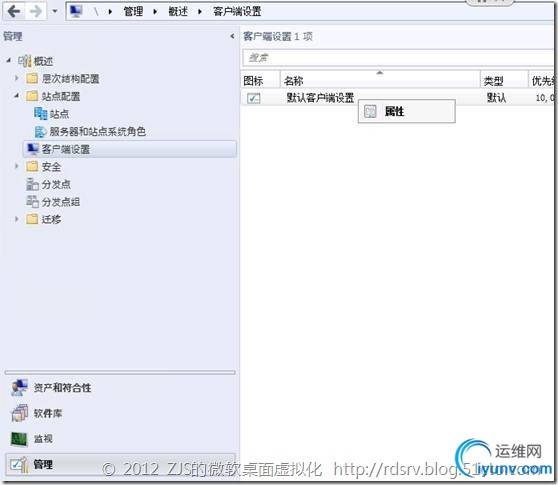
Task: Collapse the 概述 tree node
Action: tap(9, 60)
